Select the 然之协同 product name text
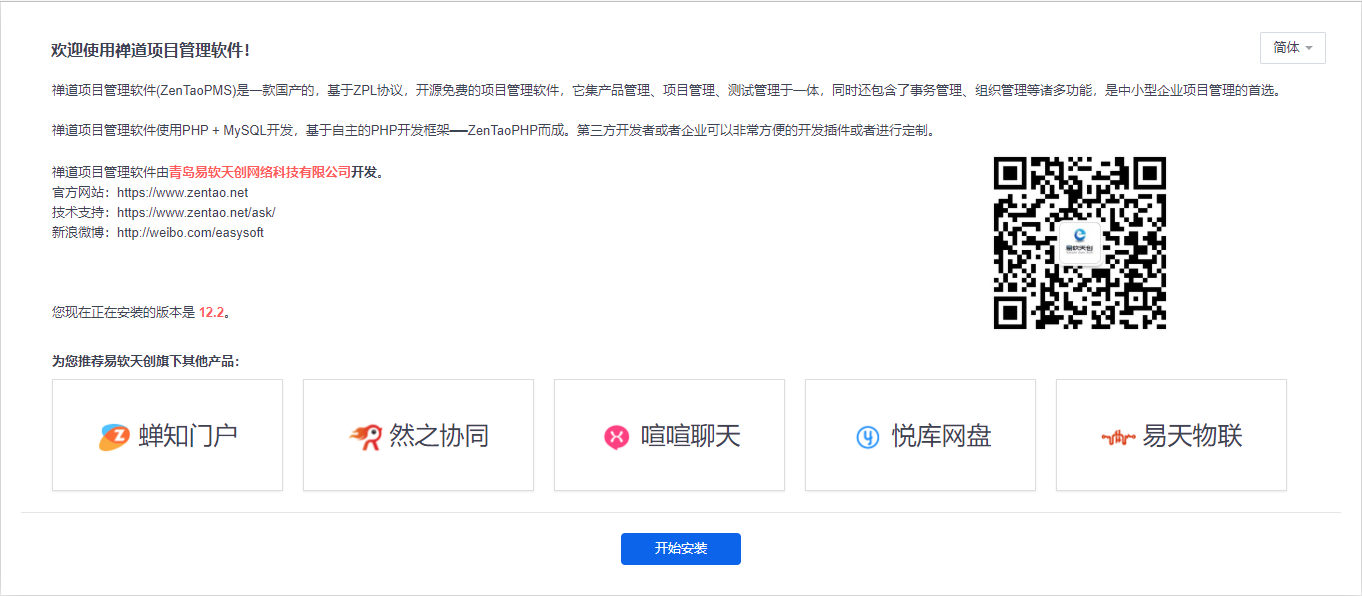Viewport: 1362px width, 596px height. coord(439,436)
